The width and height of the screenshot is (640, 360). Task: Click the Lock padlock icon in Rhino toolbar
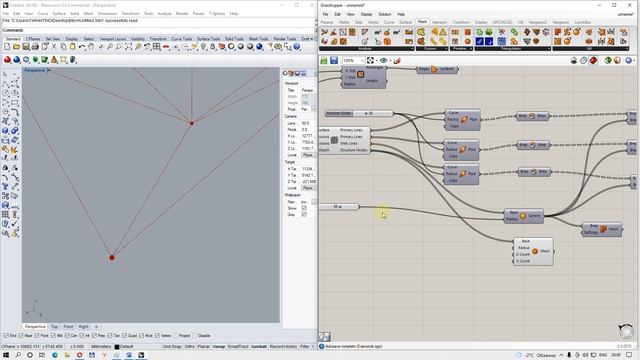pyautogui.click(x=213, y=47)
